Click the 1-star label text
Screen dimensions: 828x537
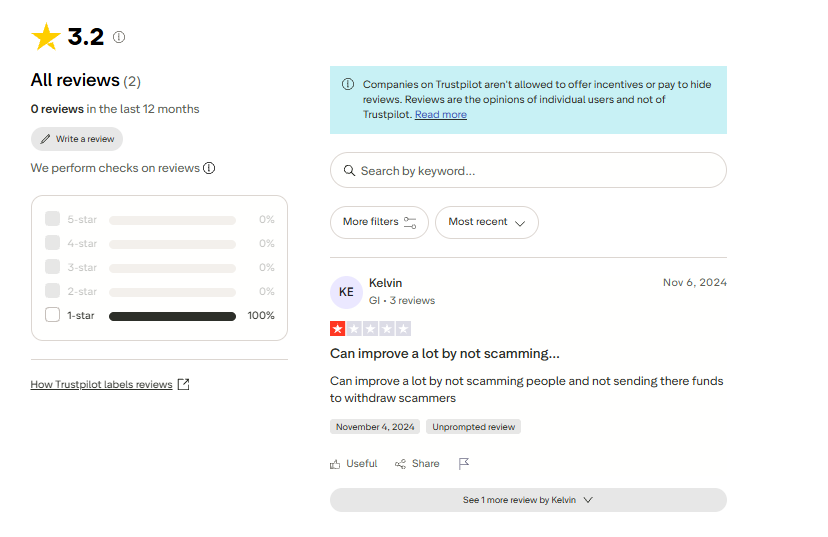(81, 315)
